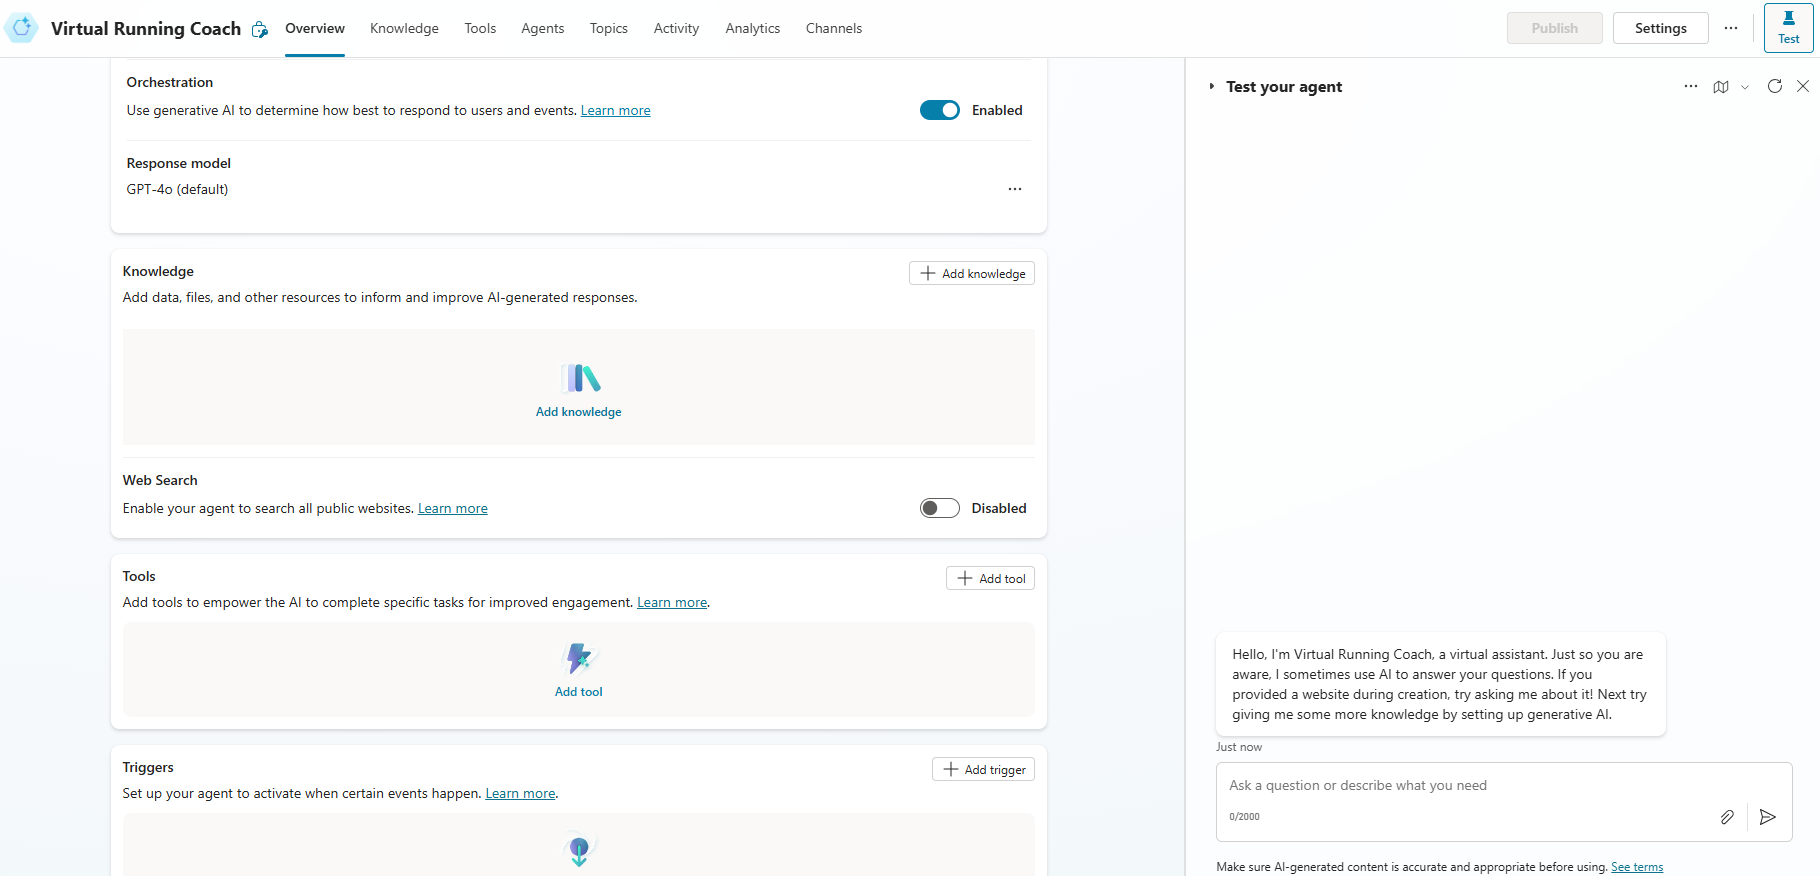Open the See terms link
The image size is (1820, 876).
tap(1636, 867)
